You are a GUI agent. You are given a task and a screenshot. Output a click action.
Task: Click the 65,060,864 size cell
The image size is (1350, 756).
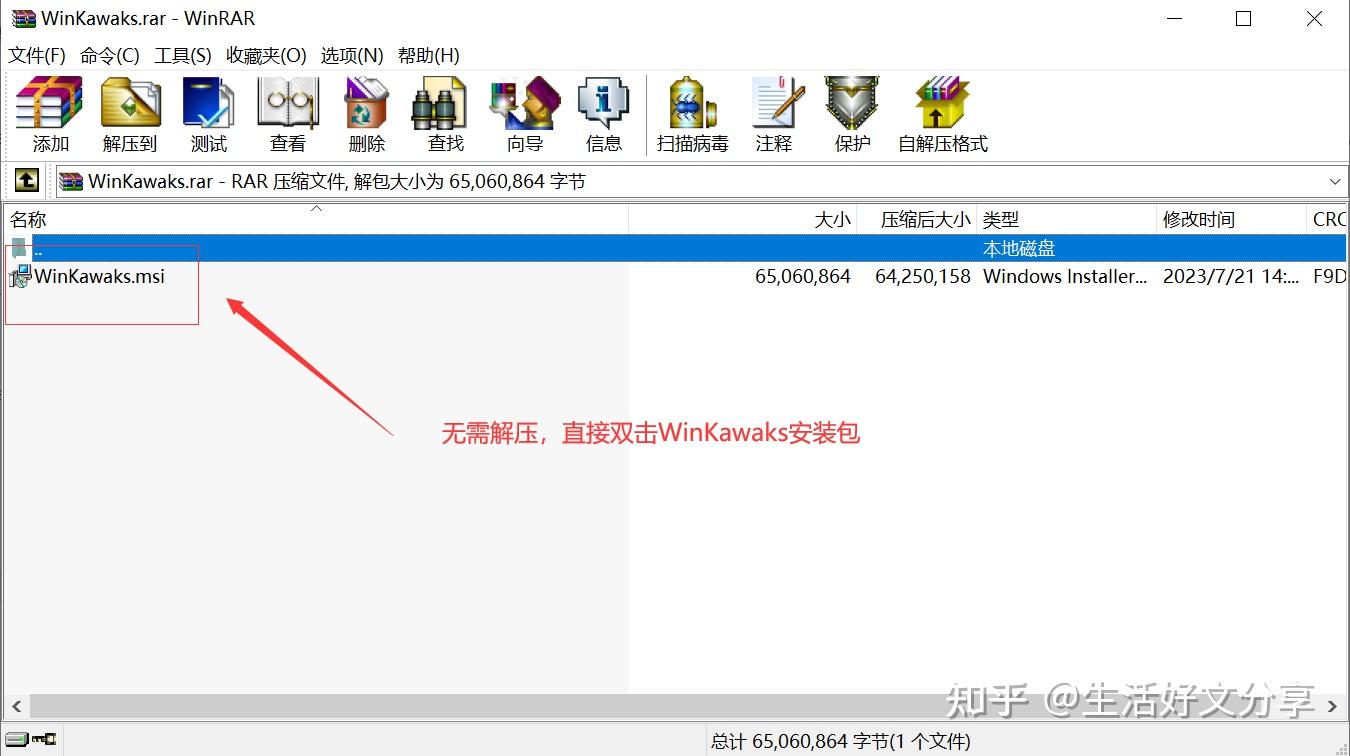pyautogui.click(x=803, y=276)
